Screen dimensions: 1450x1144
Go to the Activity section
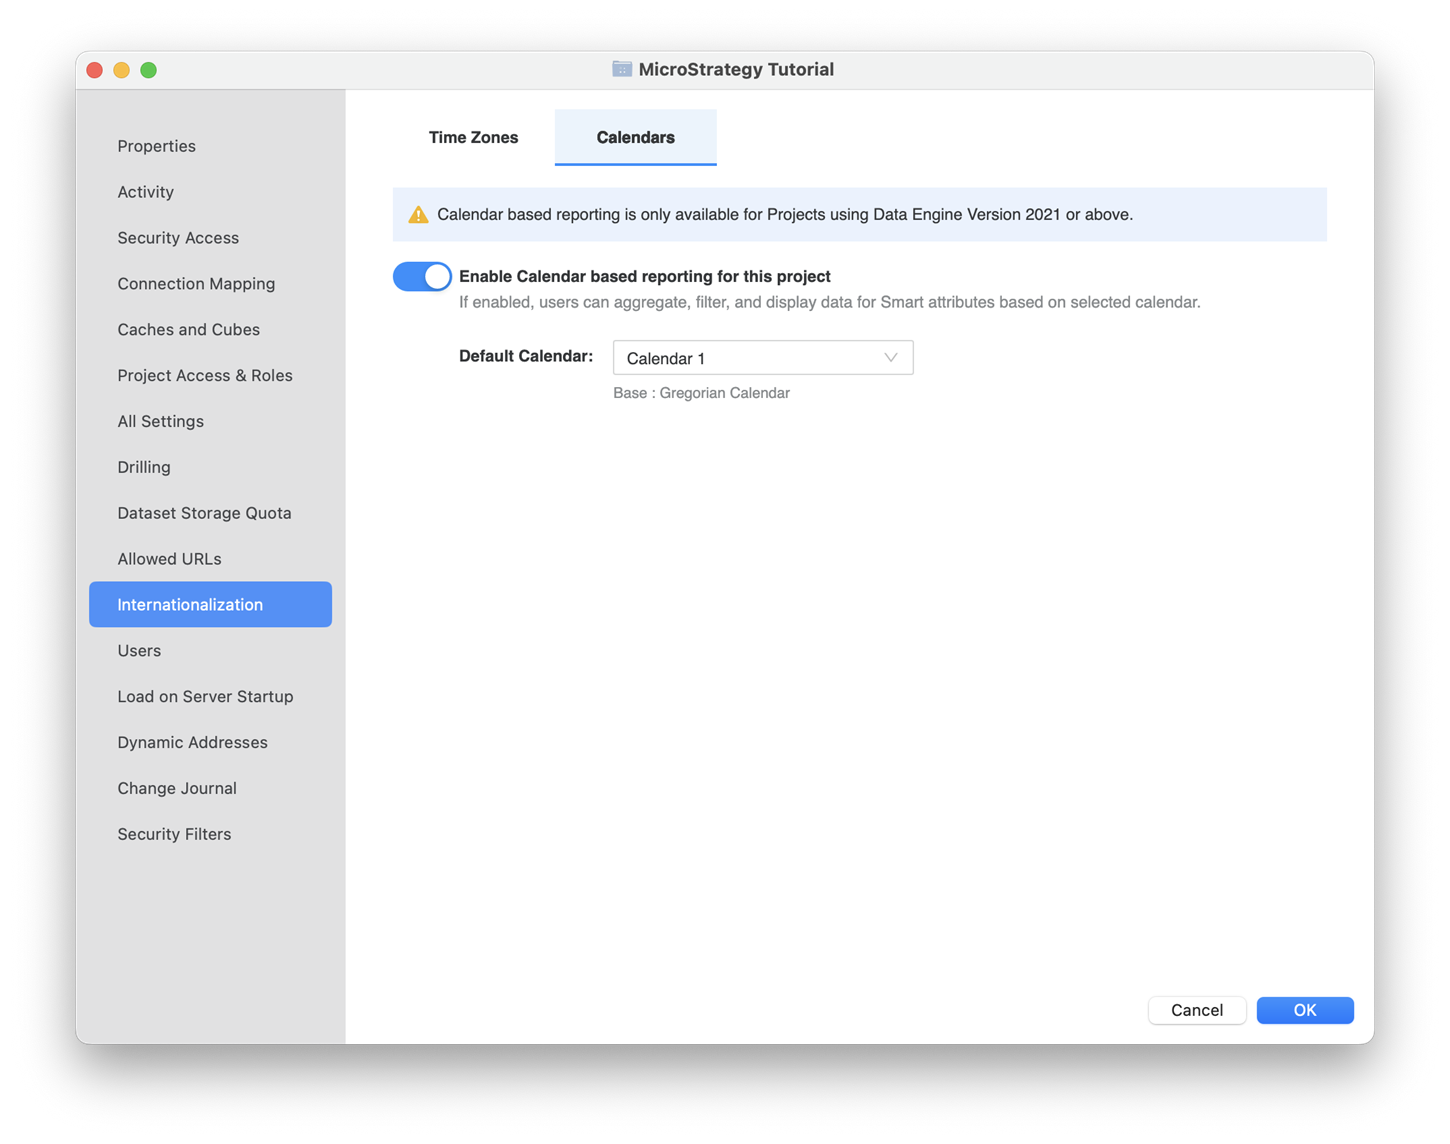pos(146,192)
